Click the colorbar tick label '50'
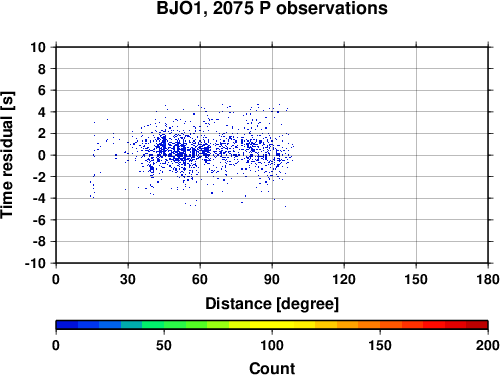 pos(164,345)
